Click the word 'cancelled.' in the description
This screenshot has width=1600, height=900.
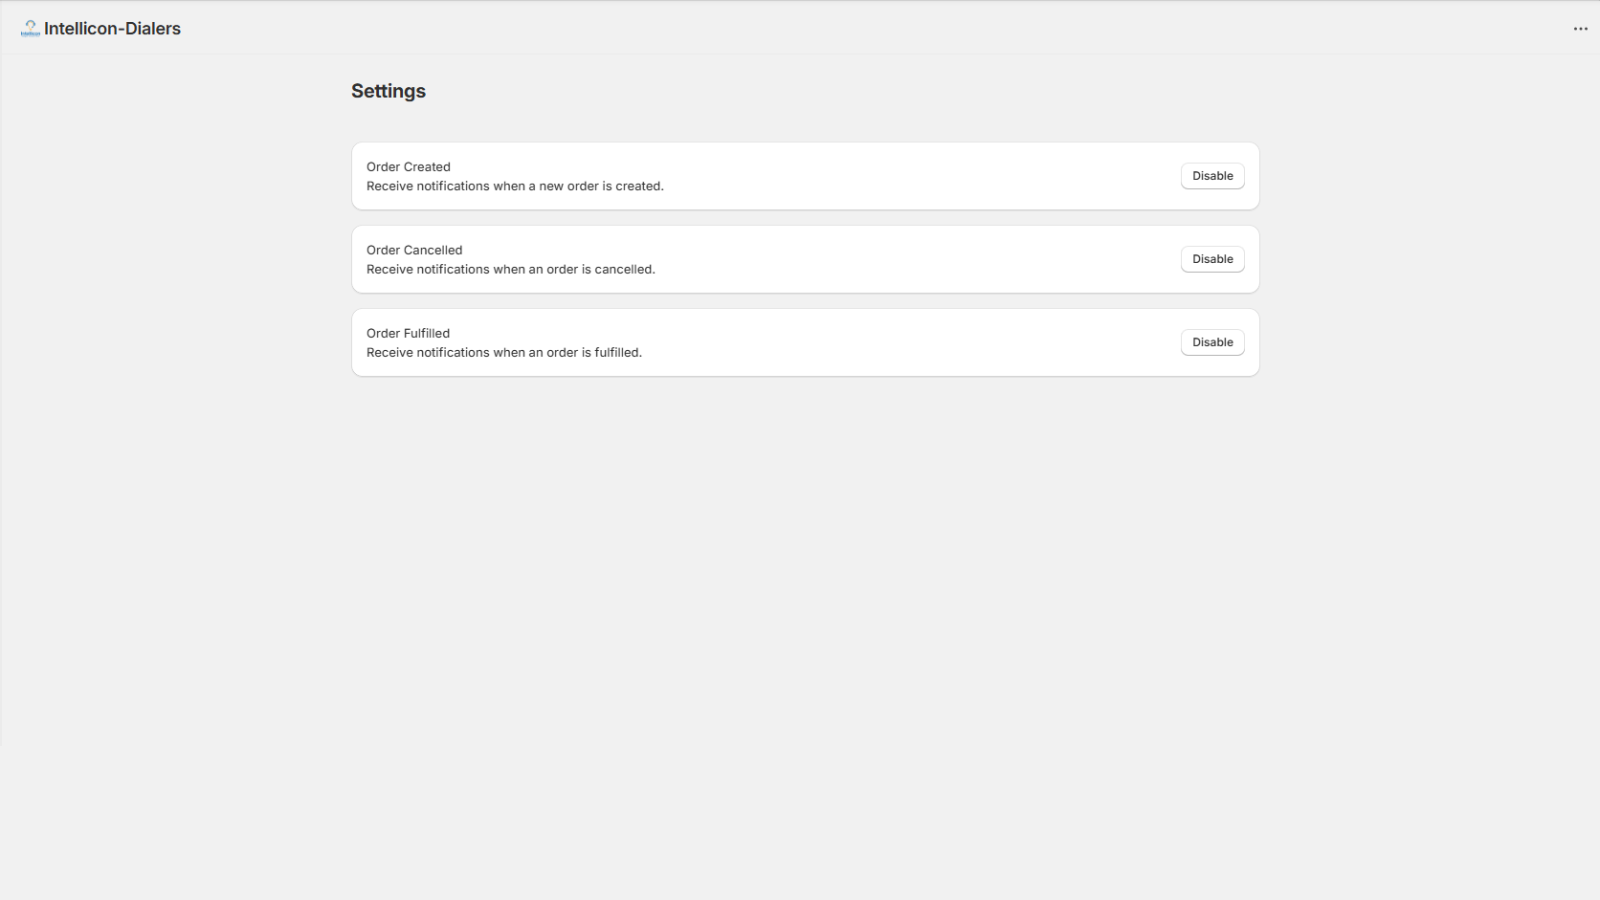pos(625,269)
